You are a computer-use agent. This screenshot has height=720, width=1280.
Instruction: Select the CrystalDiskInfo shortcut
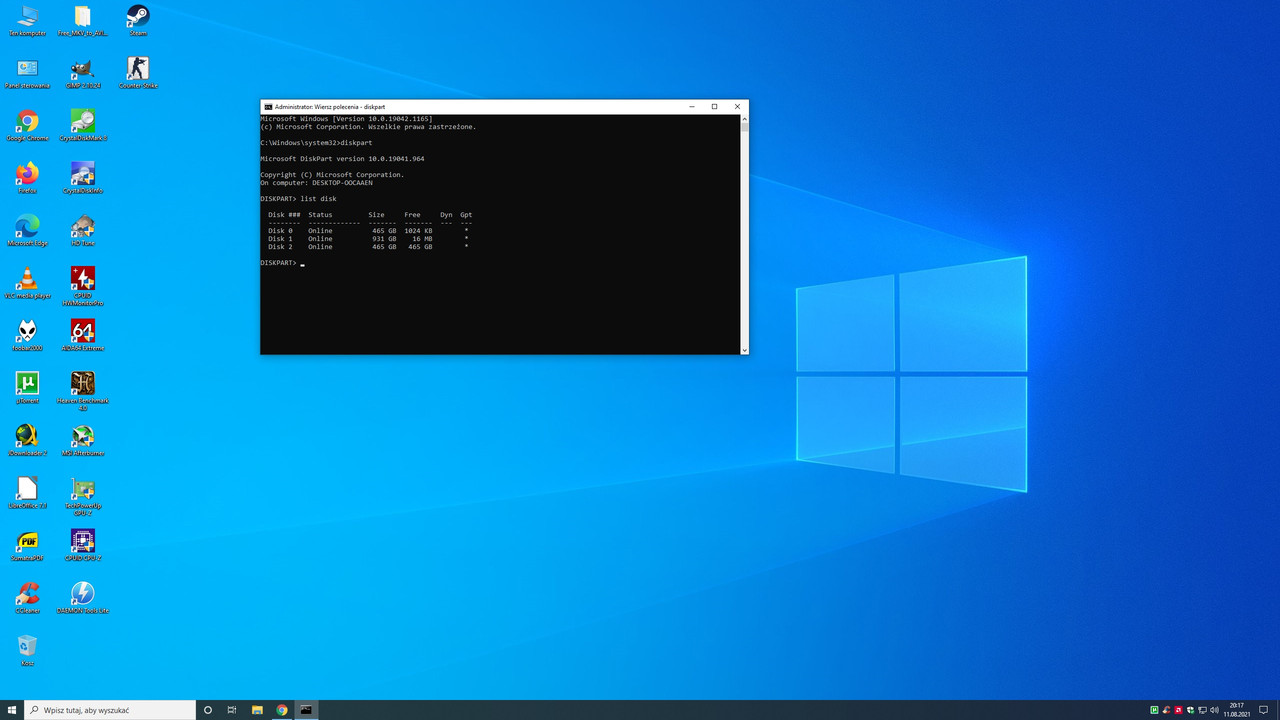tap(83, 178)
